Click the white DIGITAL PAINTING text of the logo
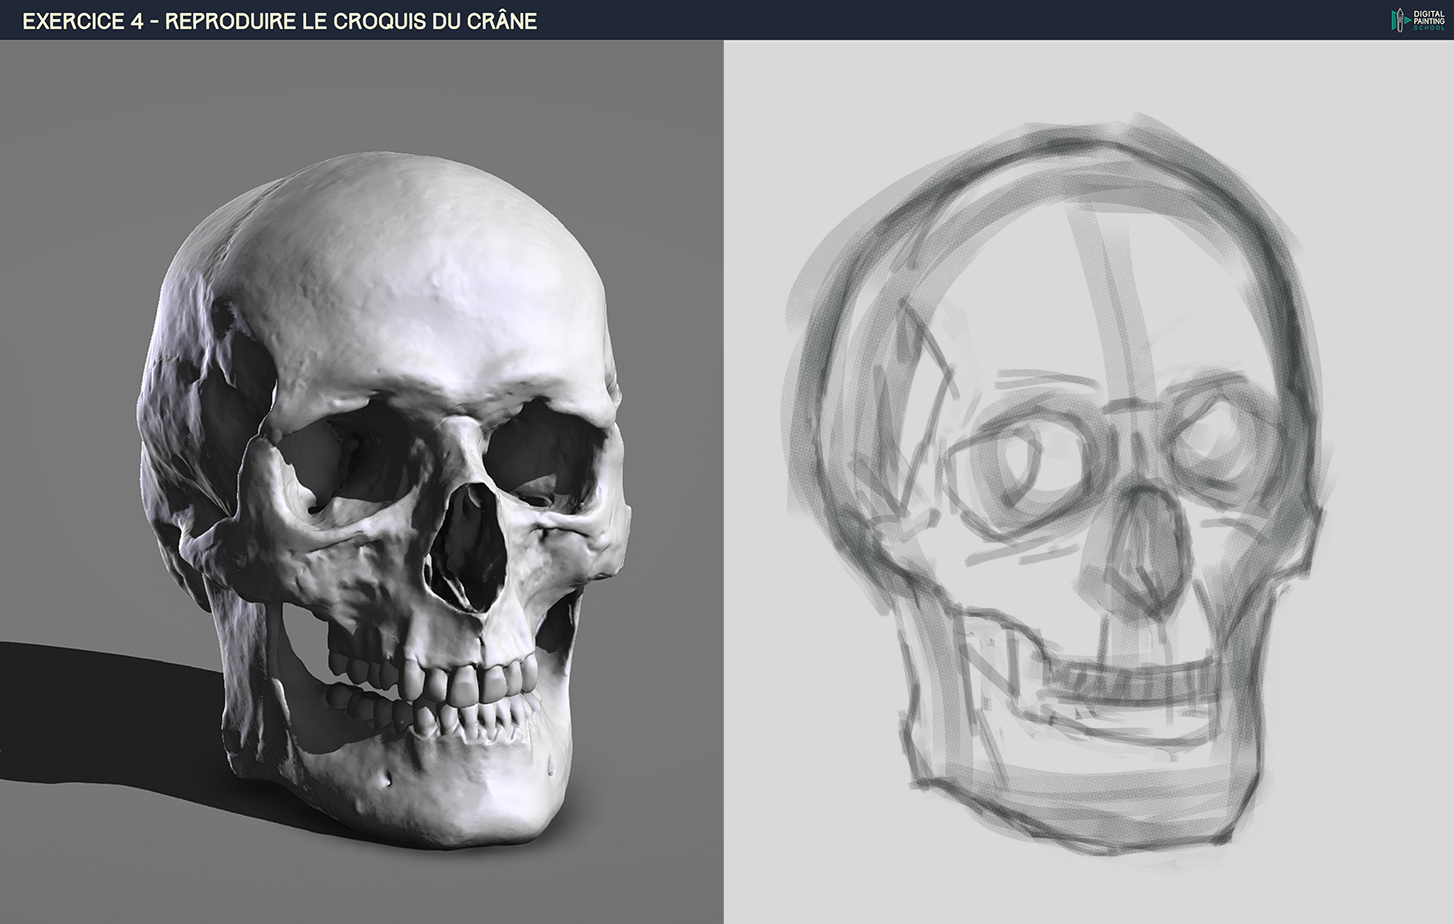Viewport: 1454px width, 924px height. [1428, 16]
